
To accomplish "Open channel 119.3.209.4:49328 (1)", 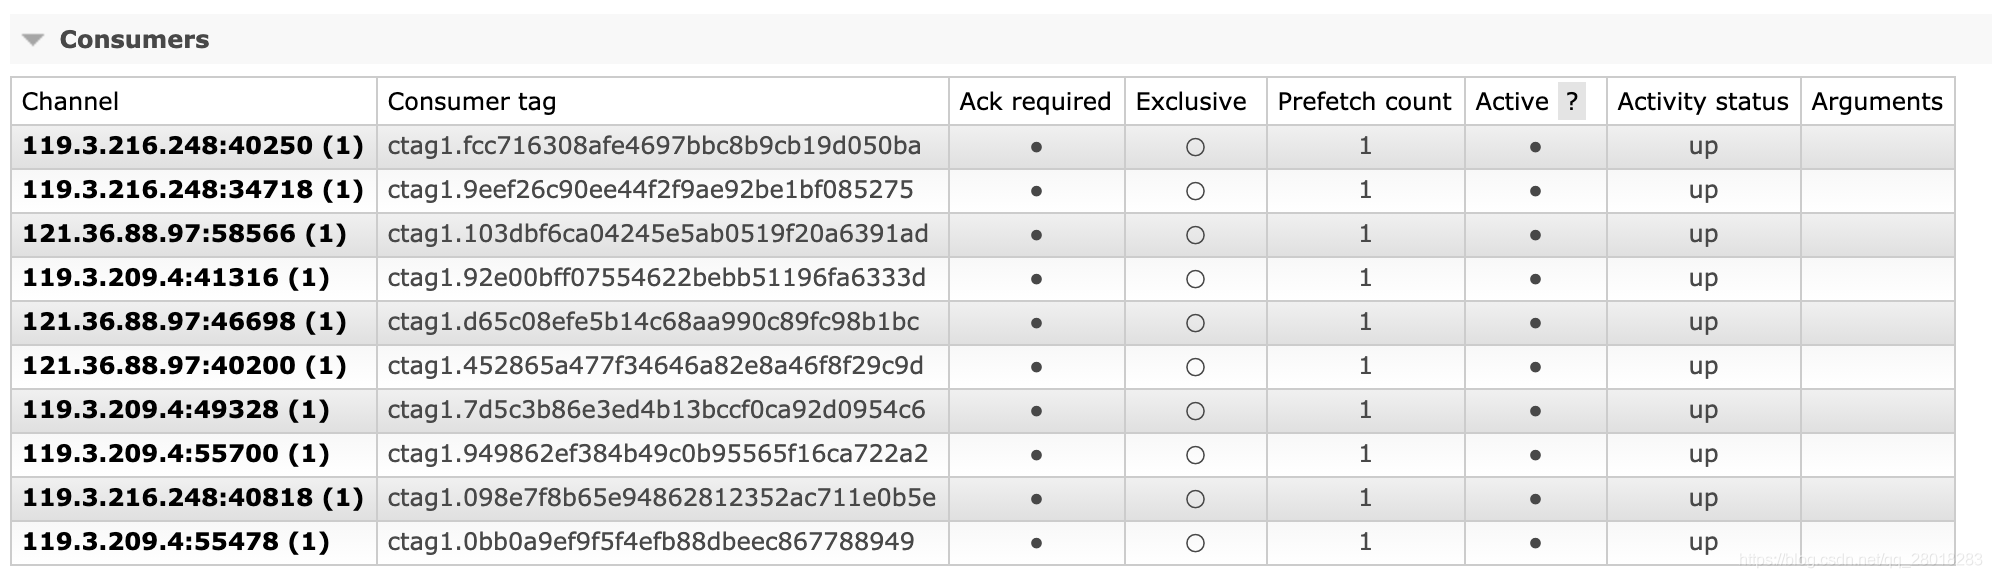I will [x=176, y=410].
